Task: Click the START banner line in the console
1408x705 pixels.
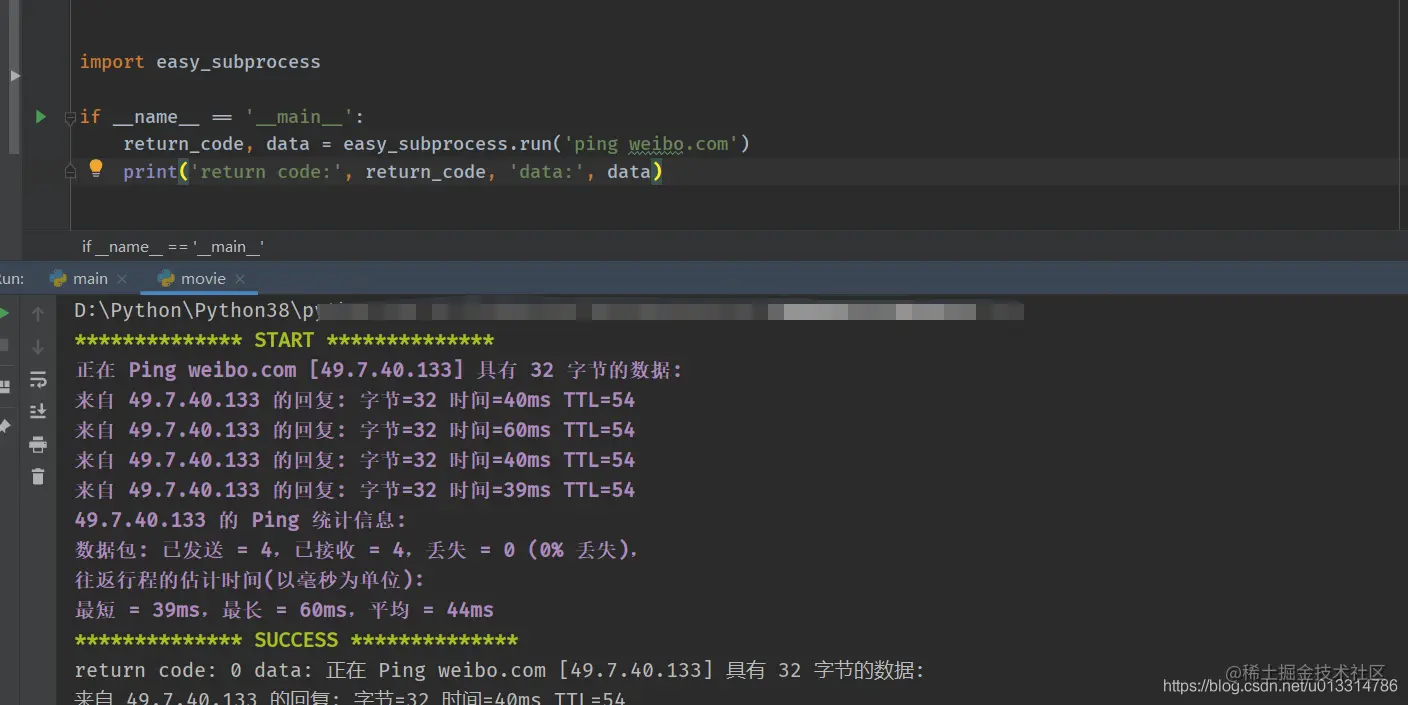Action: [x=284, y=340]
